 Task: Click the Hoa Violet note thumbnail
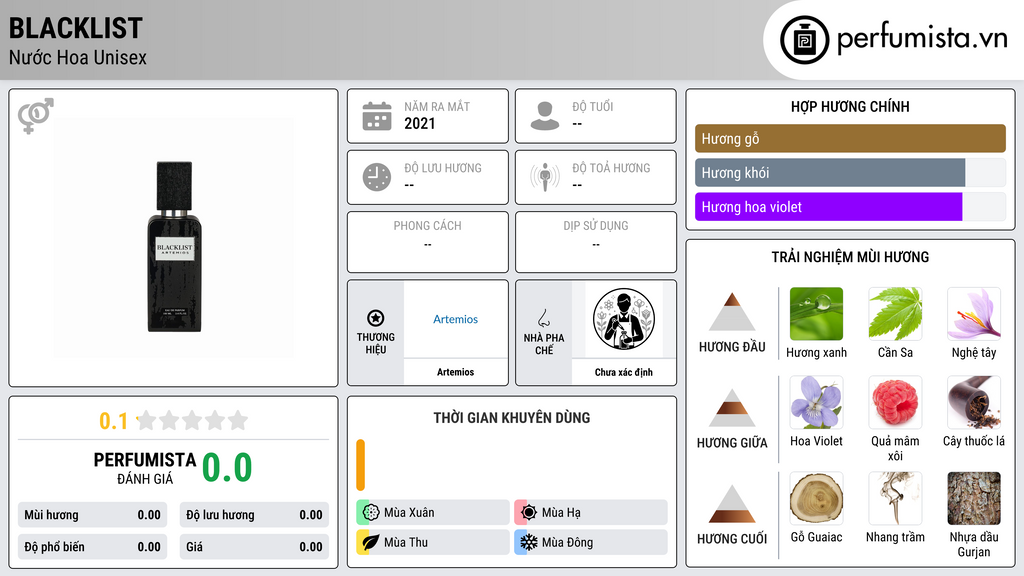[x=816, y=402]
